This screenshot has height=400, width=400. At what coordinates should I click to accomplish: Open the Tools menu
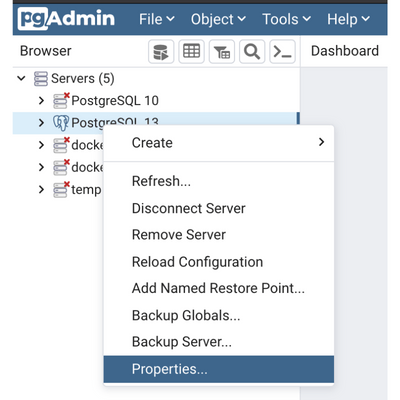click(286, 19)
